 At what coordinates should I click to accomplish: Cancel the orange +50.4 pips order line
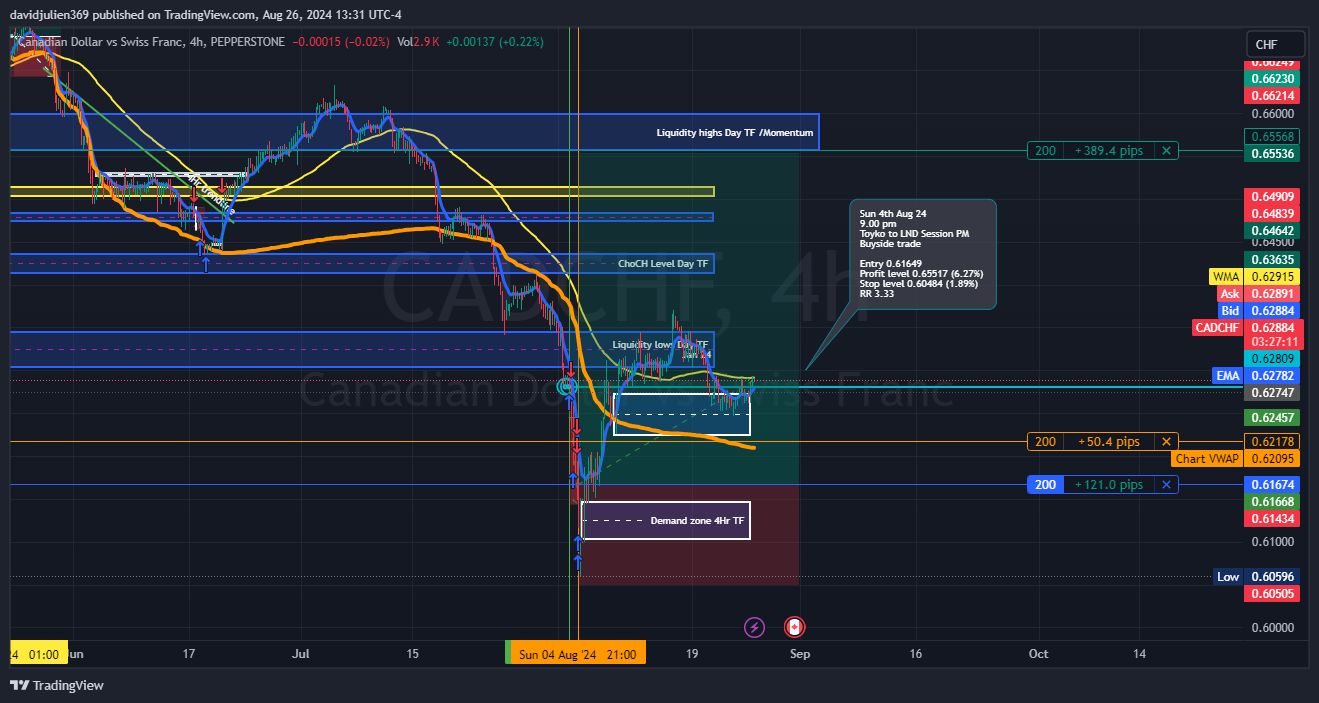(1166, 442)
